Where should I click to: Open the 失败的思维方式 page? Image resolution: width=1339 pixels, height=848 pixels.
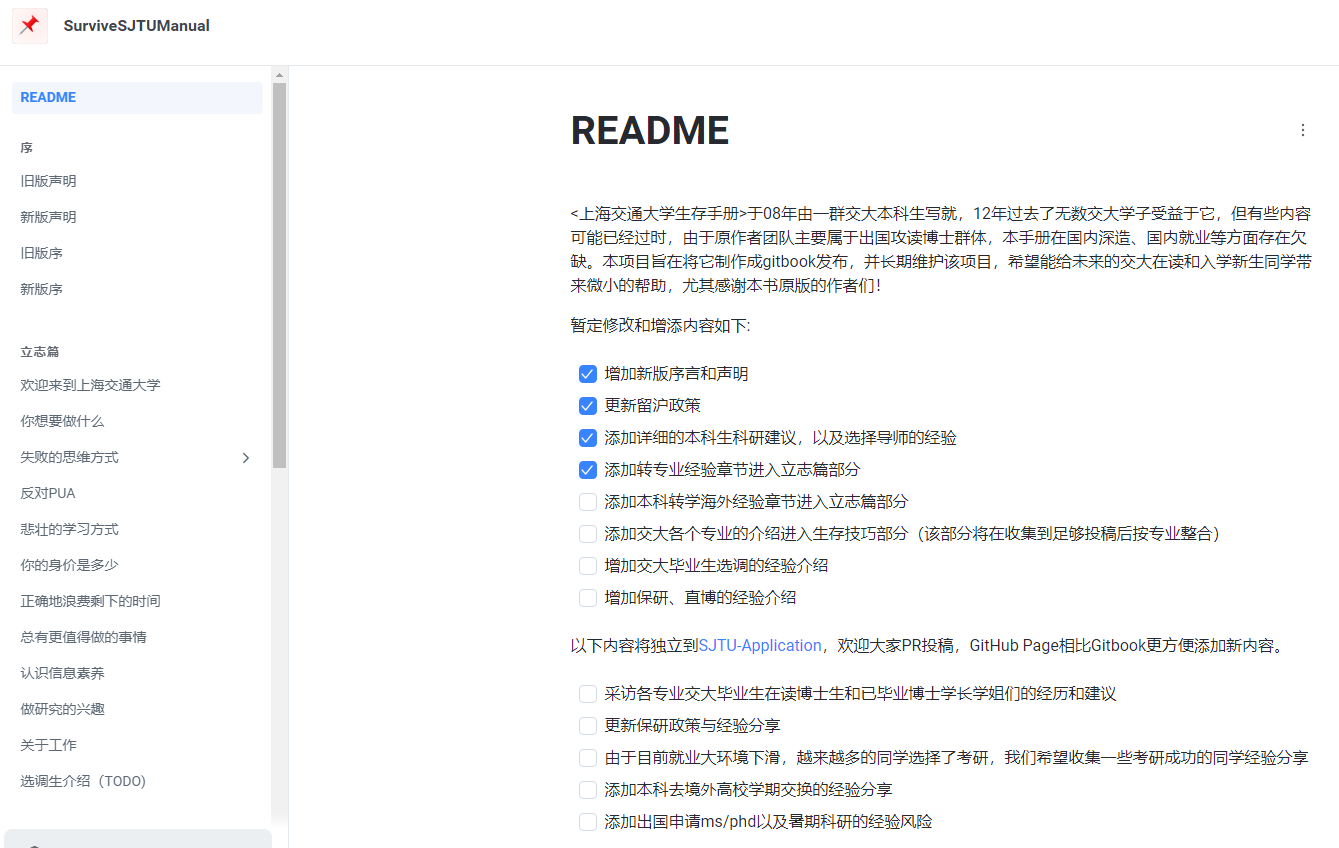(x=70, y=457)
